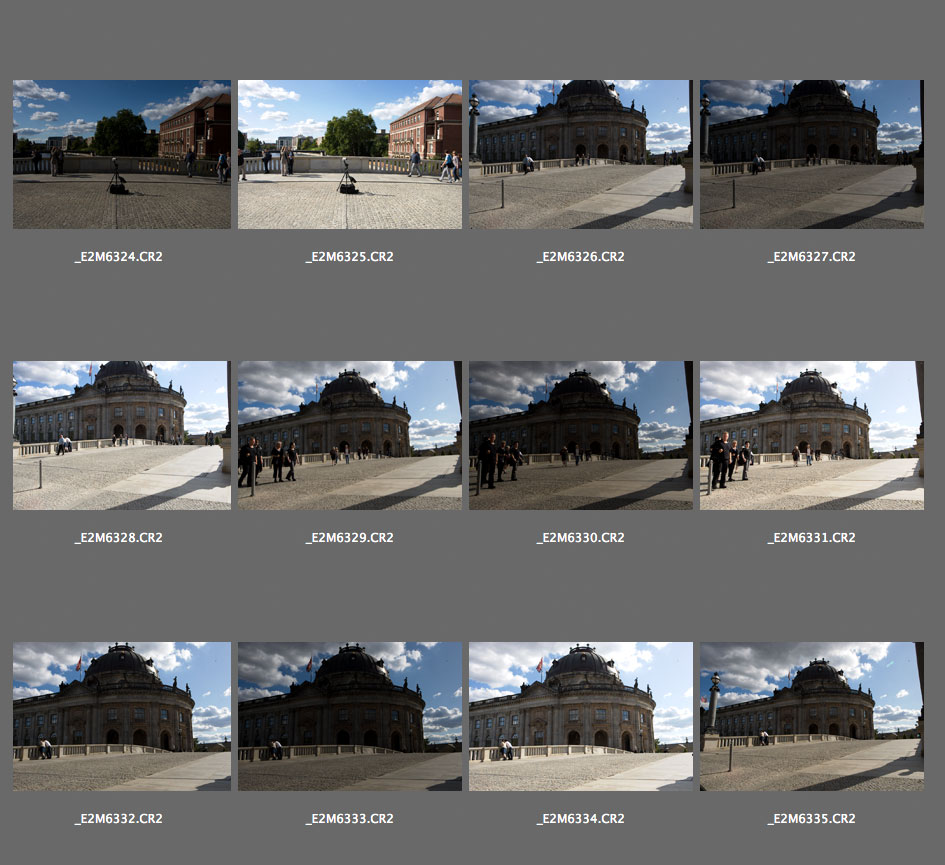
Task: Click the _E2M6334.CR2 image thumbnail
Action: tap(580, 716)
